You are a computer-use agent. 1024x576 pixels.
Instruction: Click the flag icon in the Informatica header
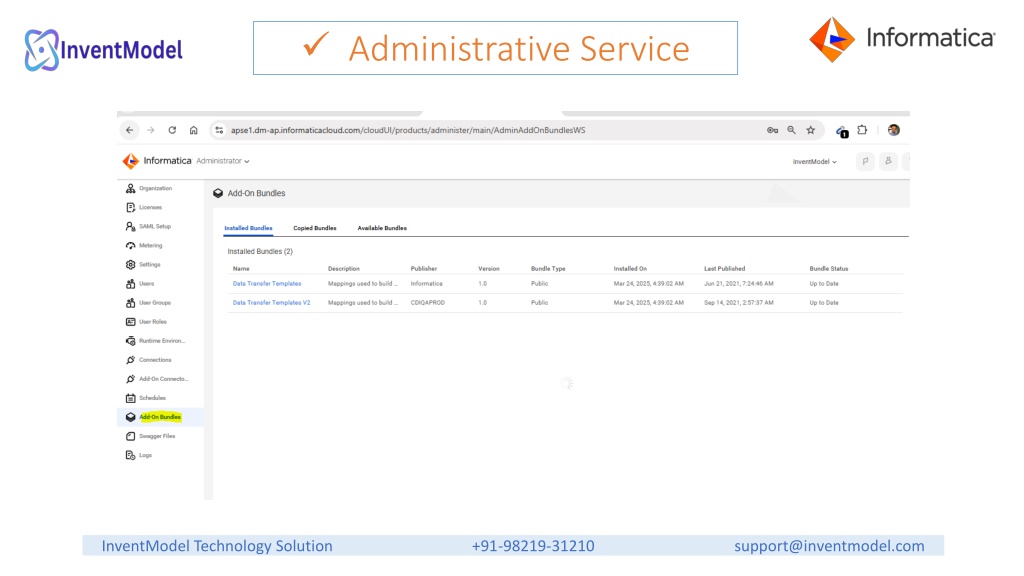click(x=865, y=161)
